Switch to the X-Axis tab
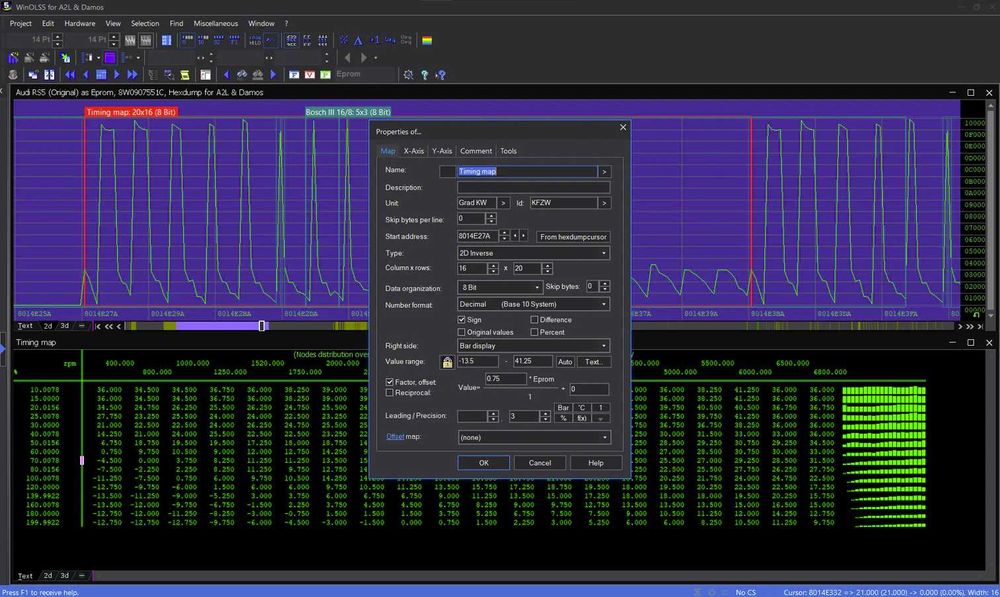The height and width of the screenshot is (597, 1000). 413,151
